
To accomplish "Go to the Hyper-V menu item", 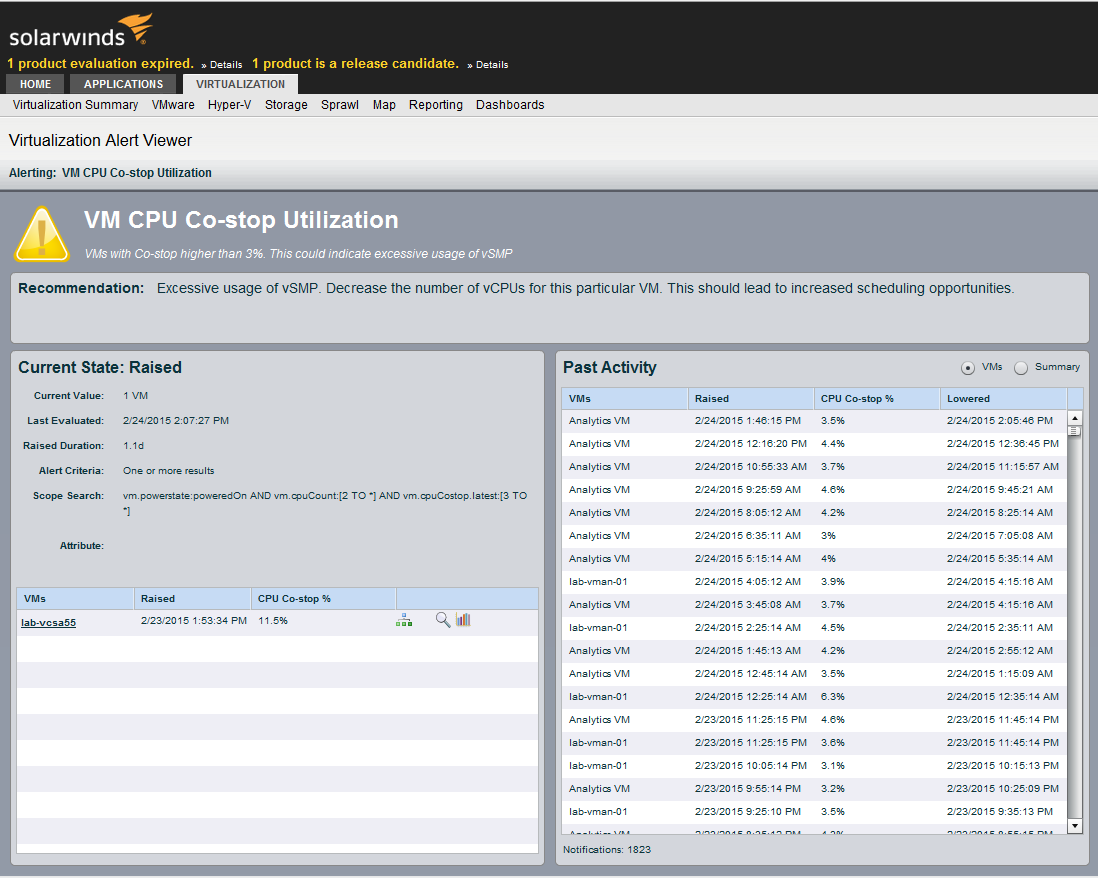I will pyautogui.click(x=230, y=105).
